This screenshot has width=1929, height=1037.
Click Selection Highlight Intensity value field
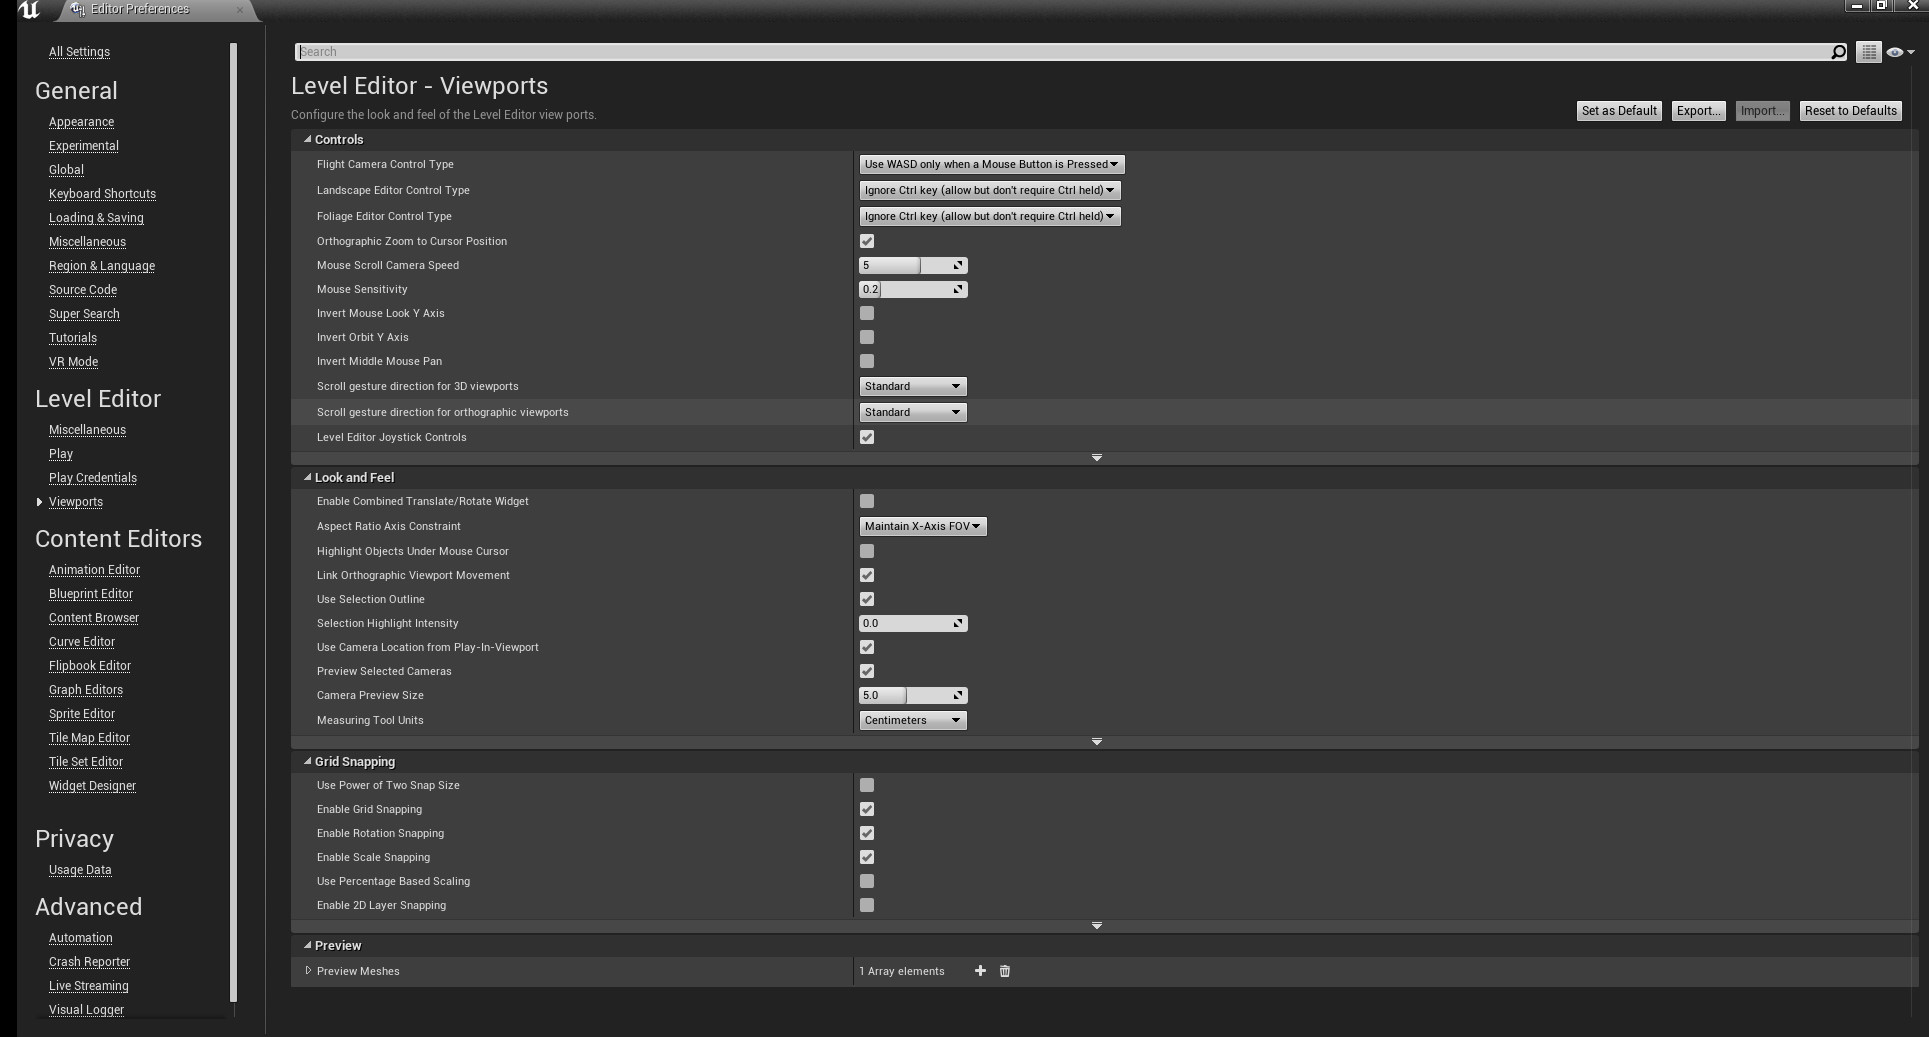point(912,623)
